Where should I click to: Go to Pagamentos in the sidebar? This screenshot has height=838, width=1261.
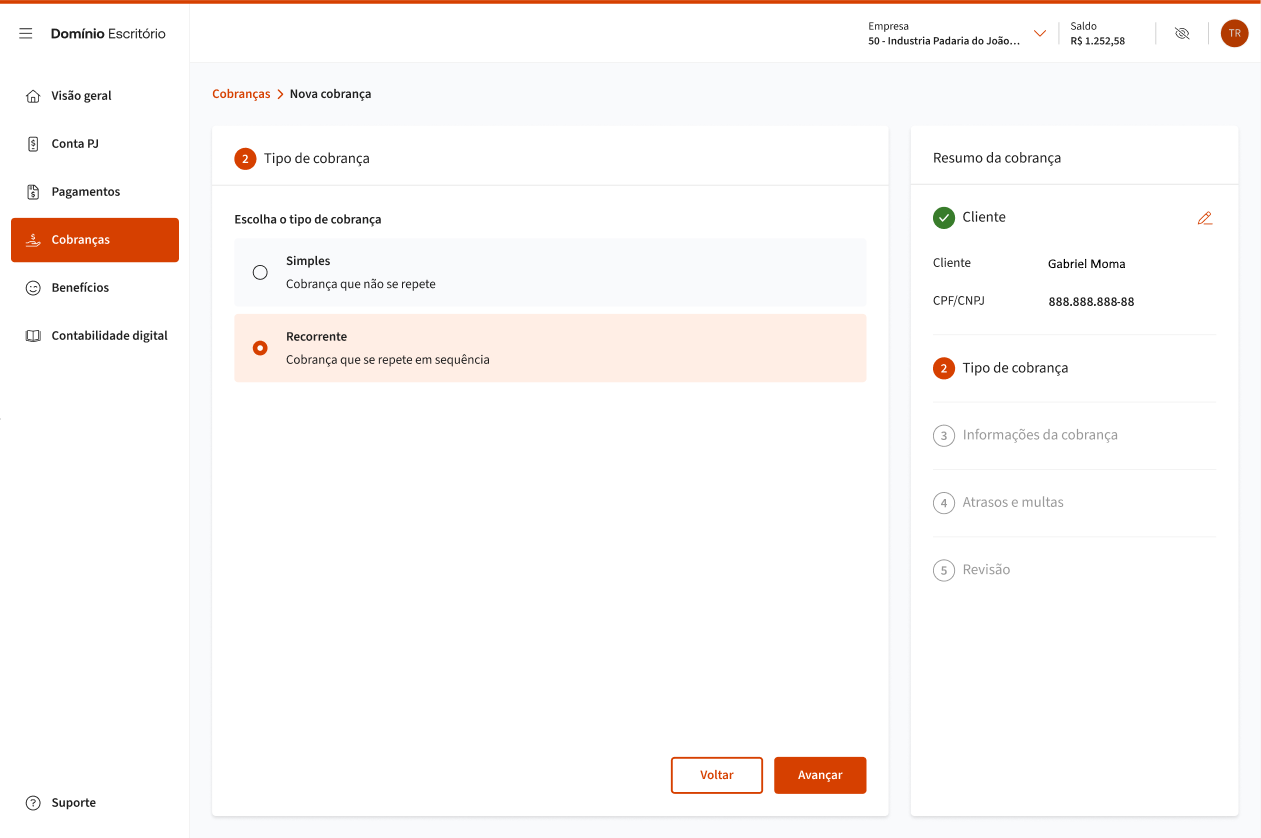(86, 192)
